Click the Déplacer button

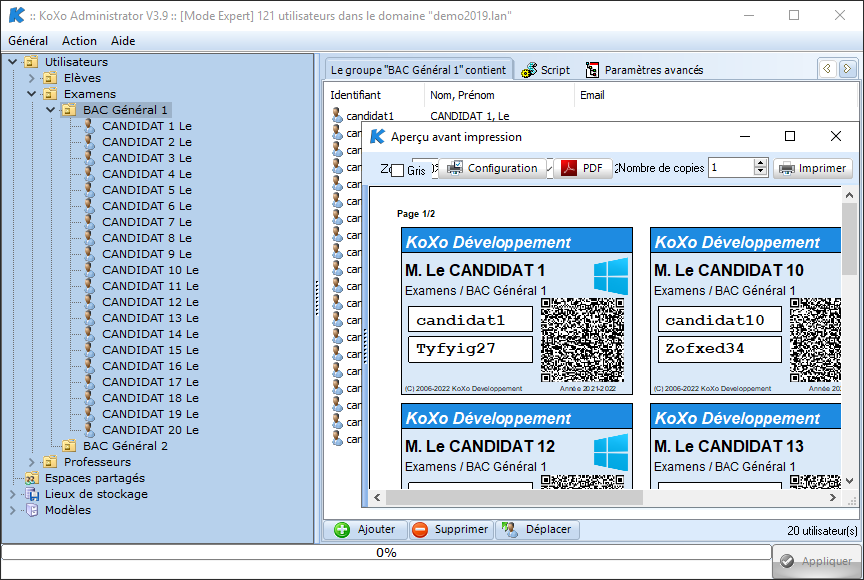tap(537, 529)
